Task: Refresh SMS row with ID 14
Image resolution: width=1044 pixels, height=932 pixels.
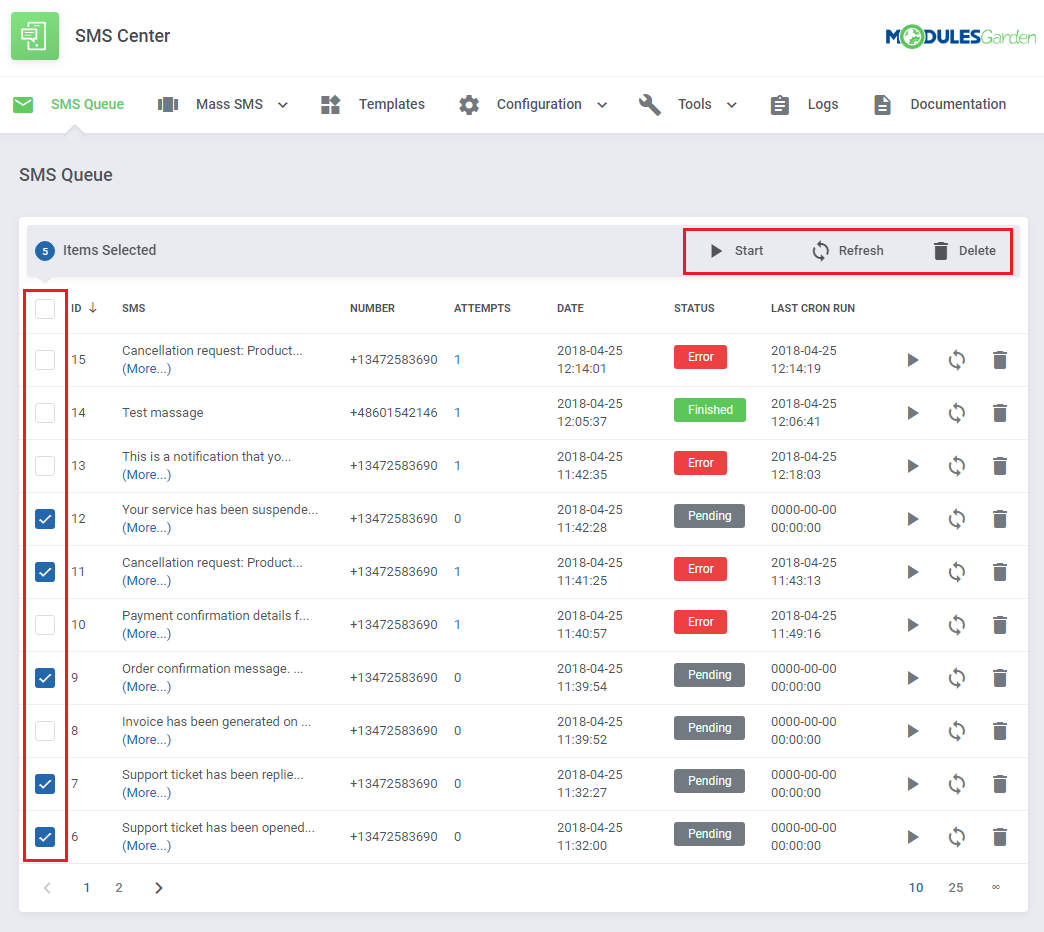Action: tap(957, 413)
